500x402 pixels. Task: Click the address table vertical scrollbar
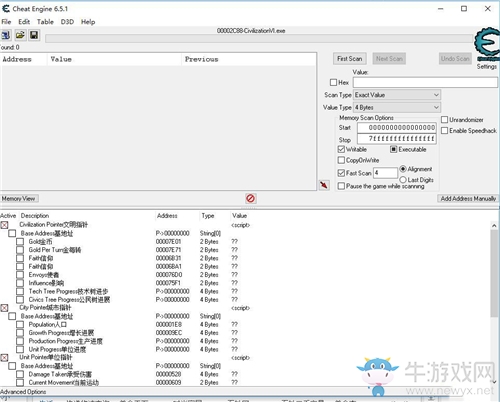point(494,273)
